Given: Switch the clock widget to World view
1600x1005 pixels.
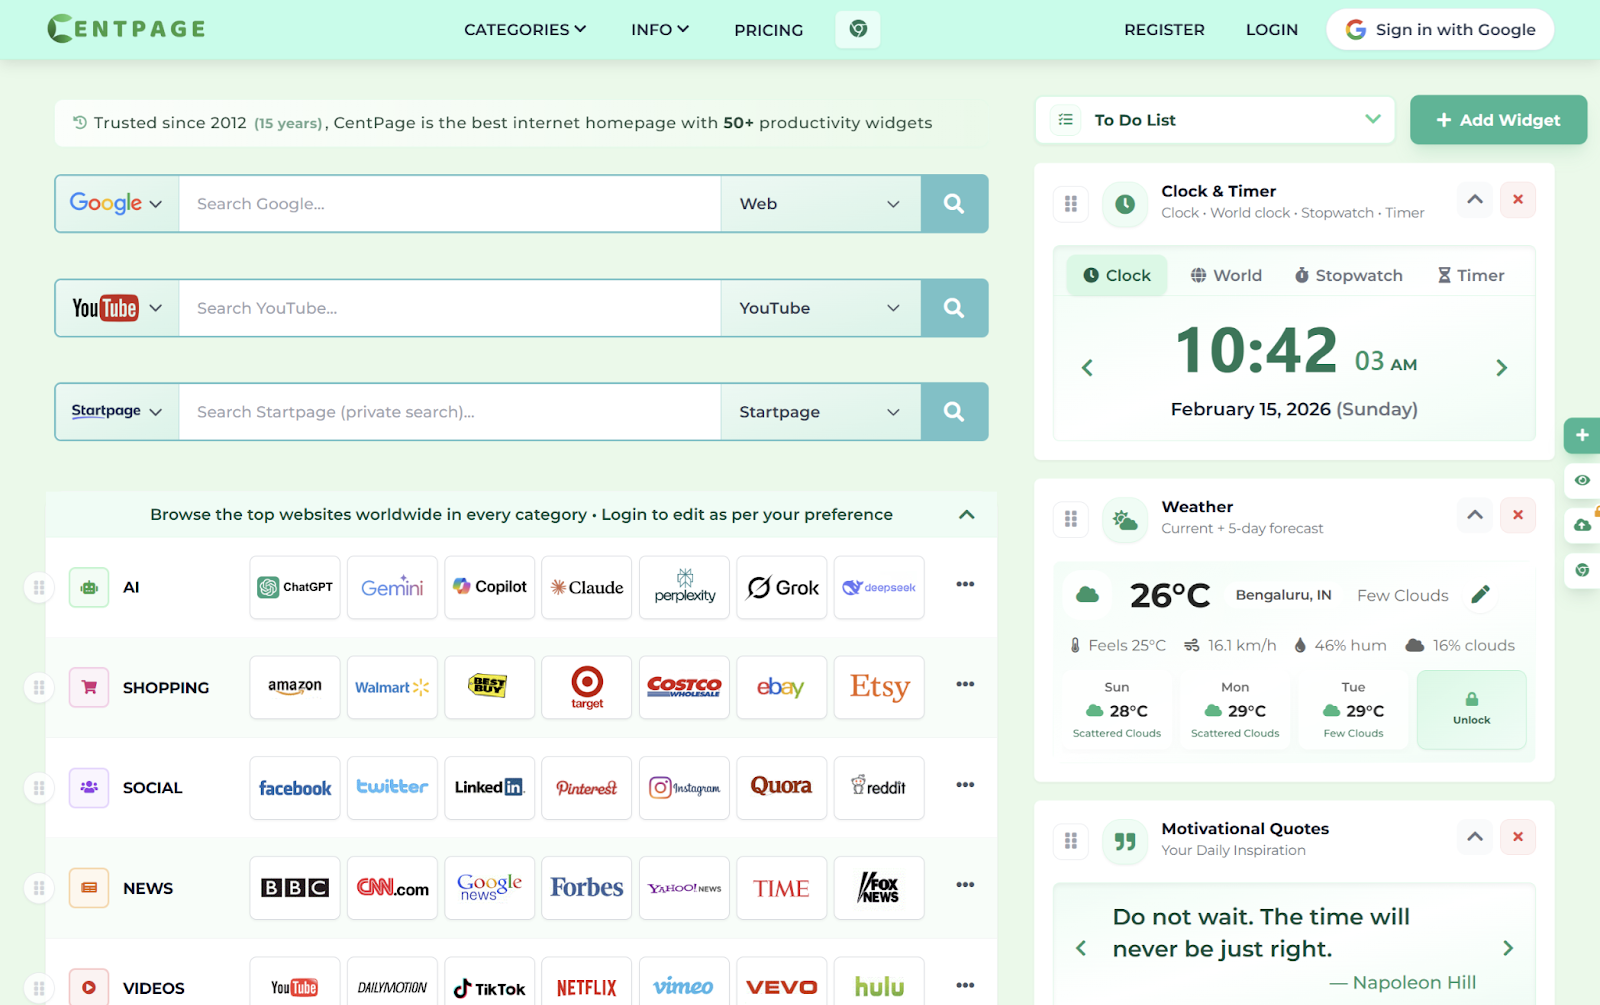Looking at the screenshot, I should 1225,274.
